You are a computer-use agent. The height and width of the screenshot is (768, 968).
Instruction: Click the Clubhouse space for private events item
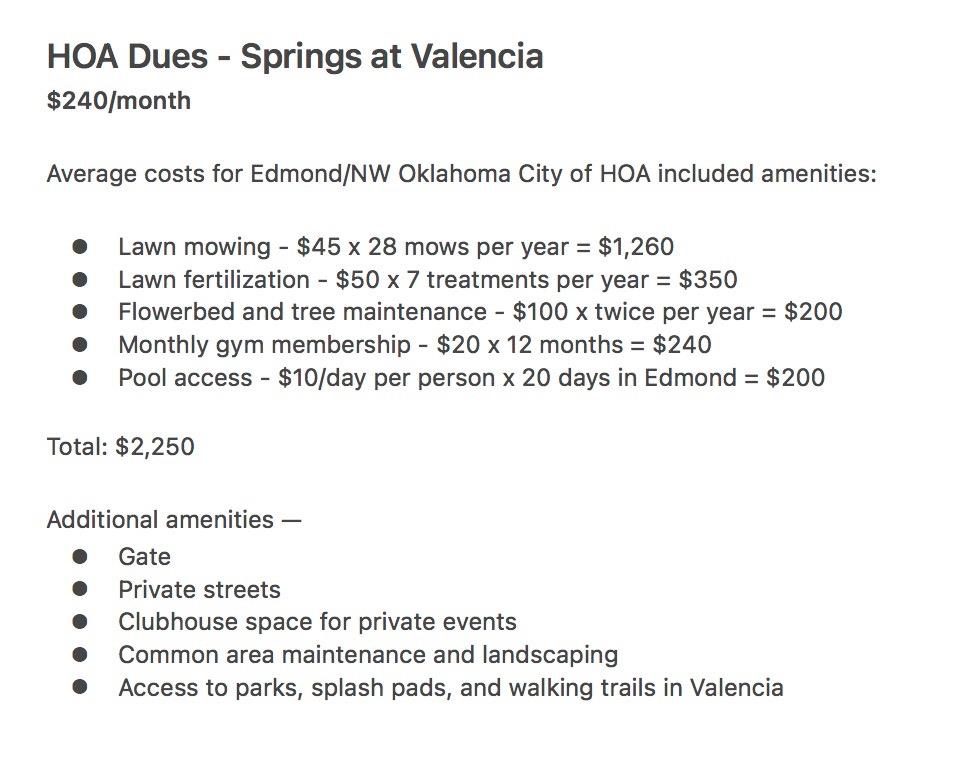tap(317, 622)
